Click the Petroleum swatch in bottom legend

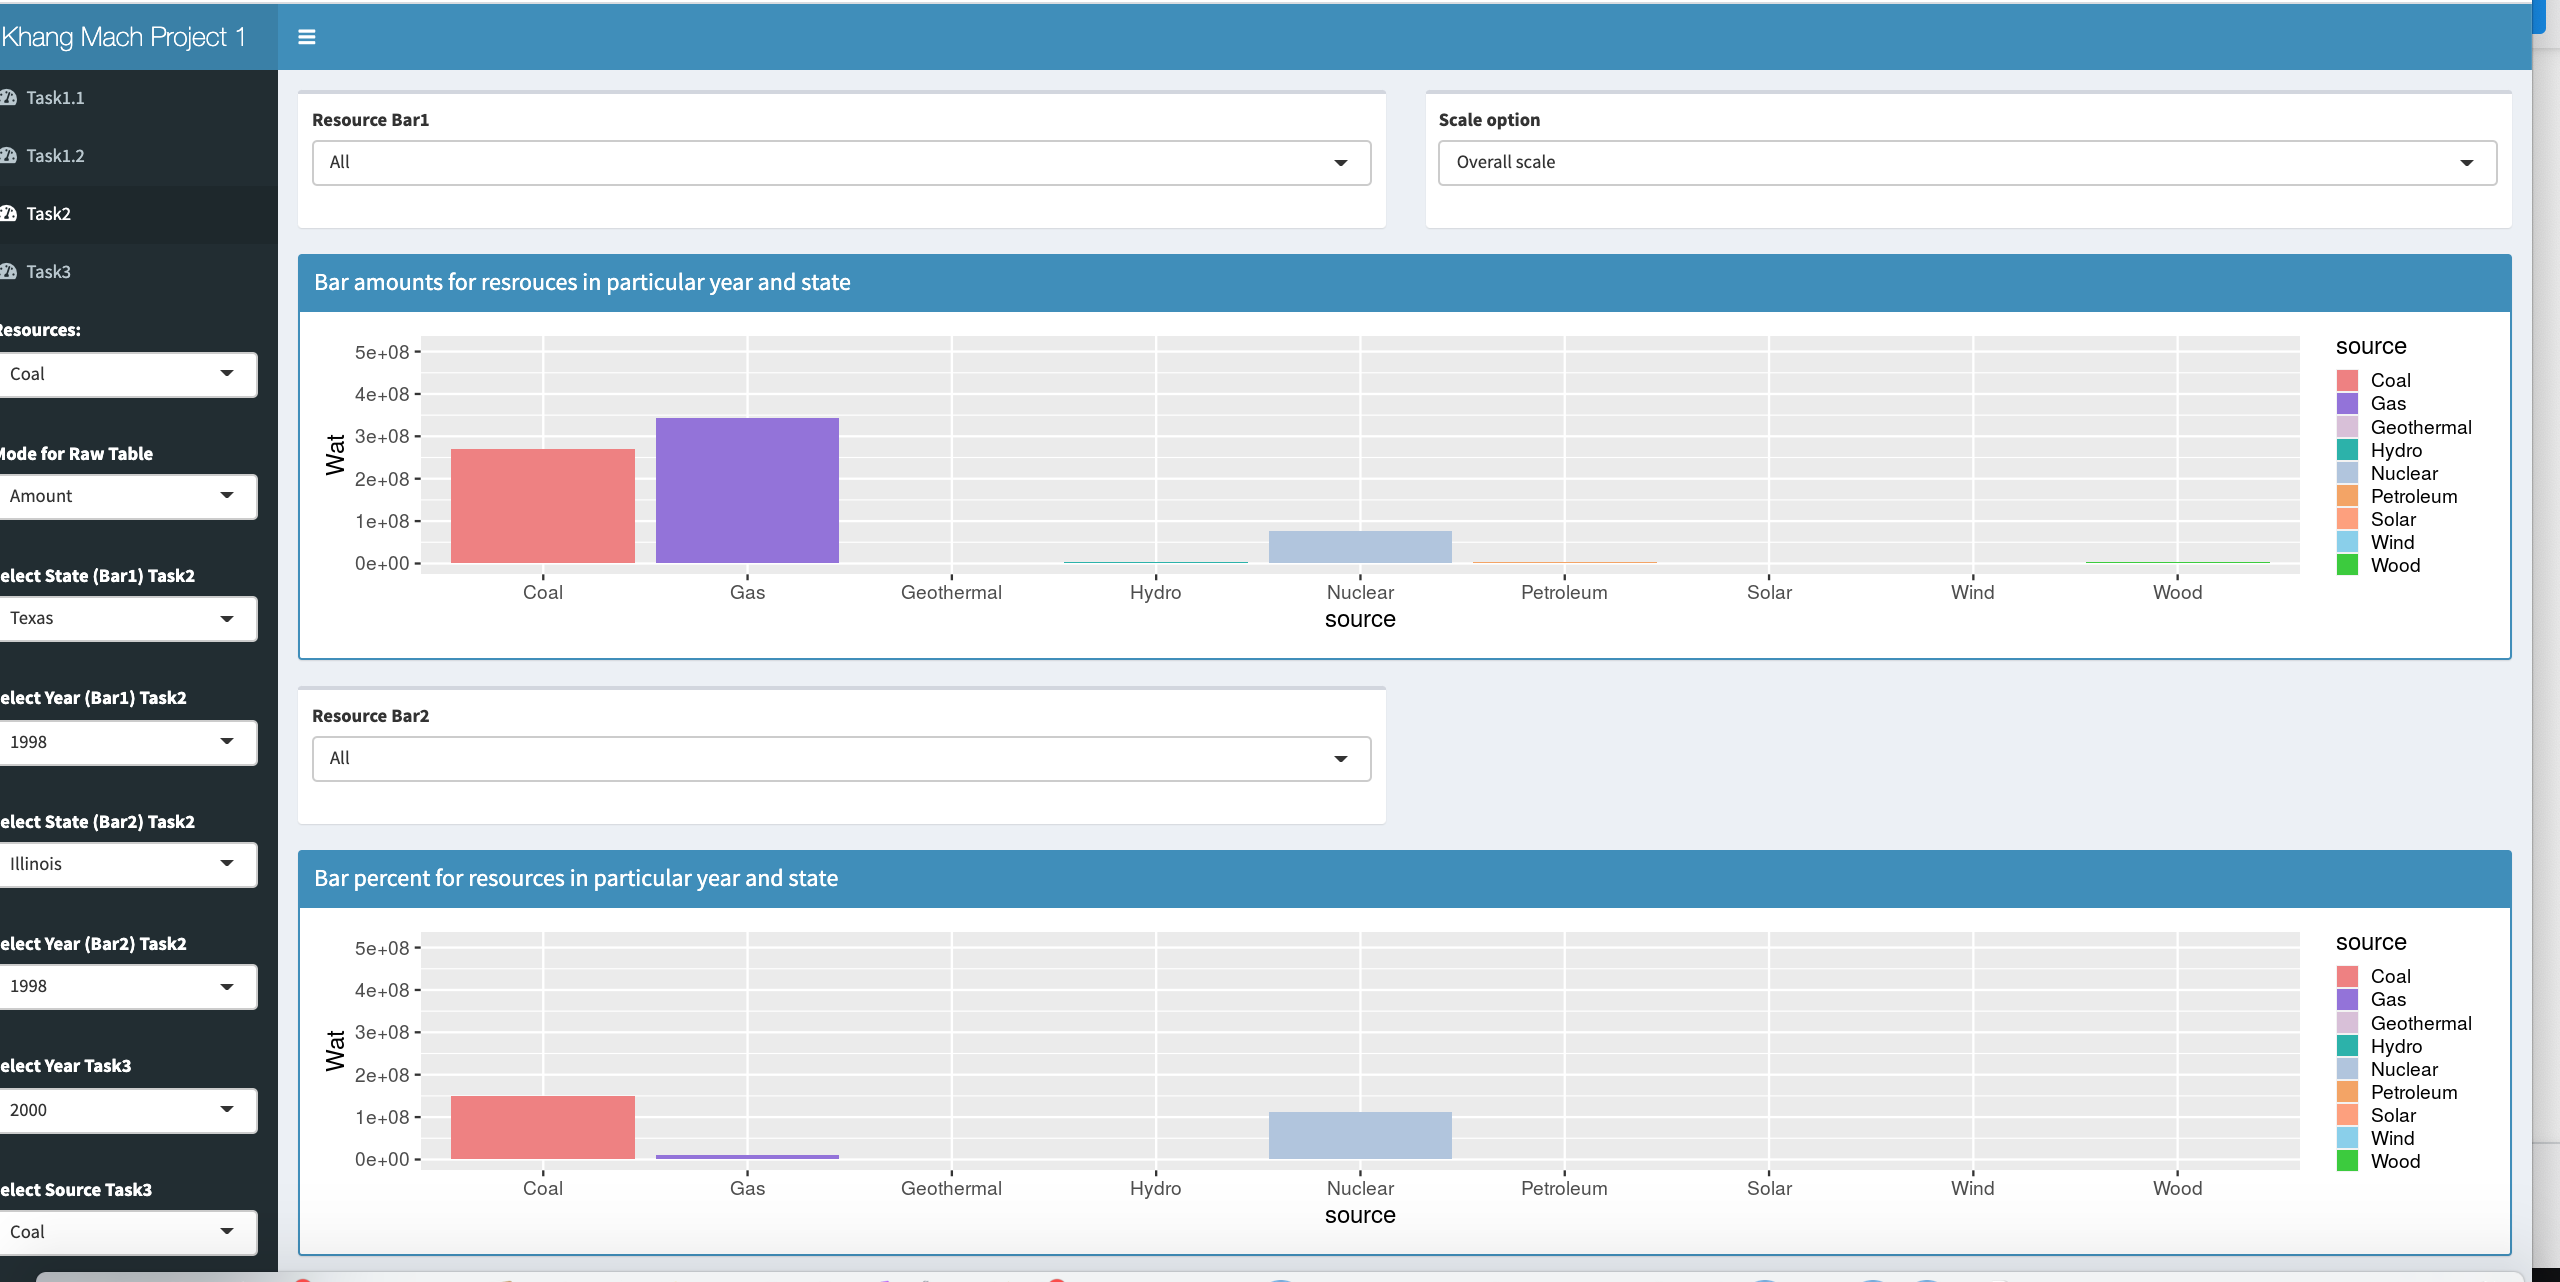[2347, 1092]
